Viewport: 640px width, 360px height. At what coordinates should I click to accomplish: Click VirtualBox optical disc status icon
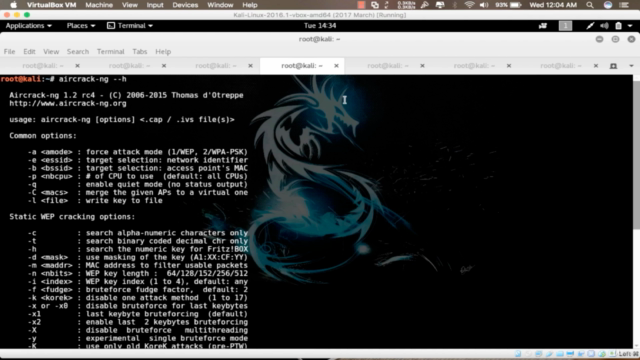pos(529,354)
